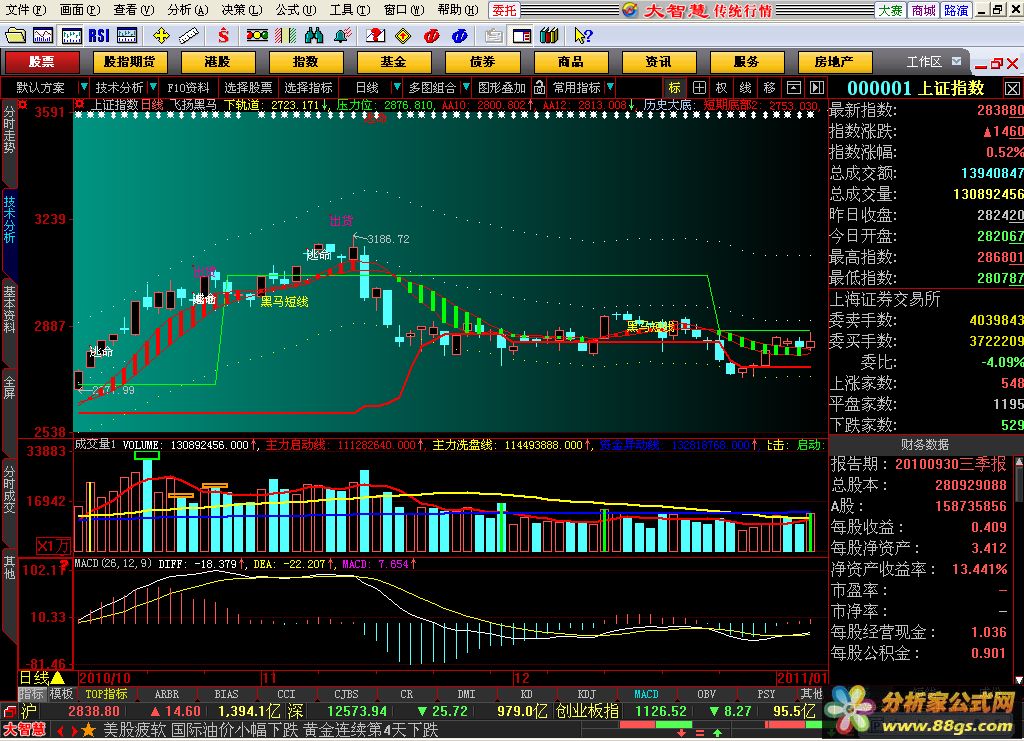
Task: Click the 日线 yellow triangle at chart bottom
Action: tap(58, 678)
